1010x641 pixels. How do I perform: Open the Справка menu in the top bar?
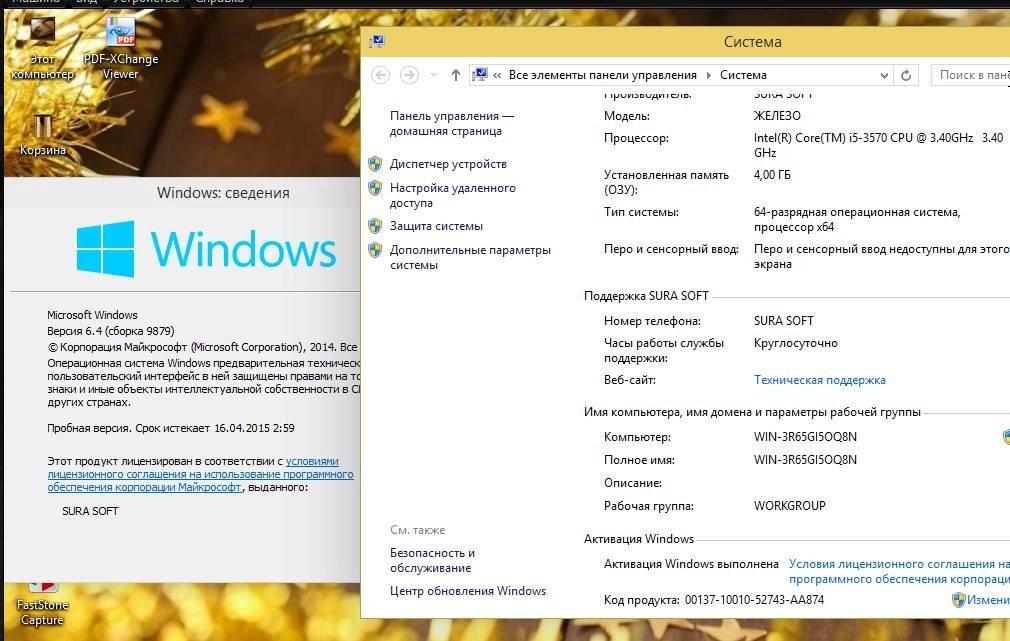pyautogui.click(x=220, y=2)
